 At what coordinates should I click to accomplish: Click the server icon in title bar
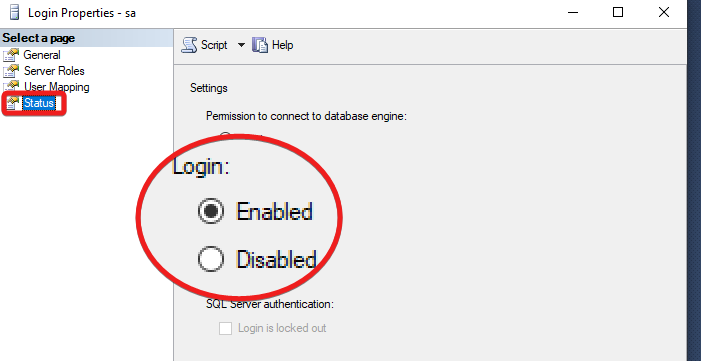(x=14, y=12)
